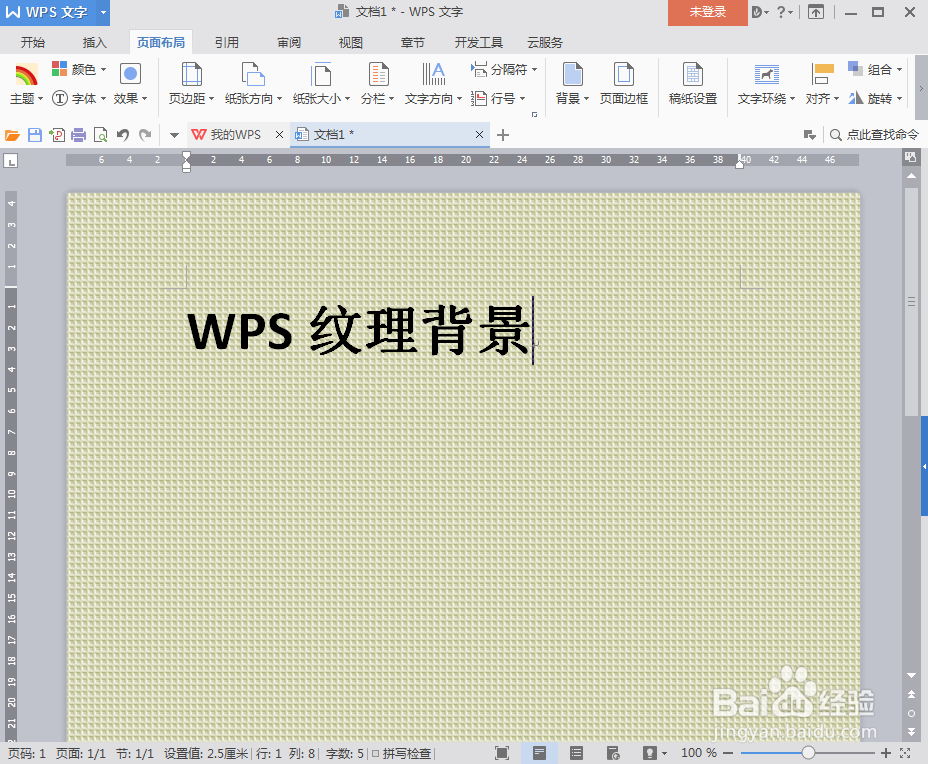The image size is (928, 764).
Task: Open the 页边距 margins options
Action: (x=191, y=84)
